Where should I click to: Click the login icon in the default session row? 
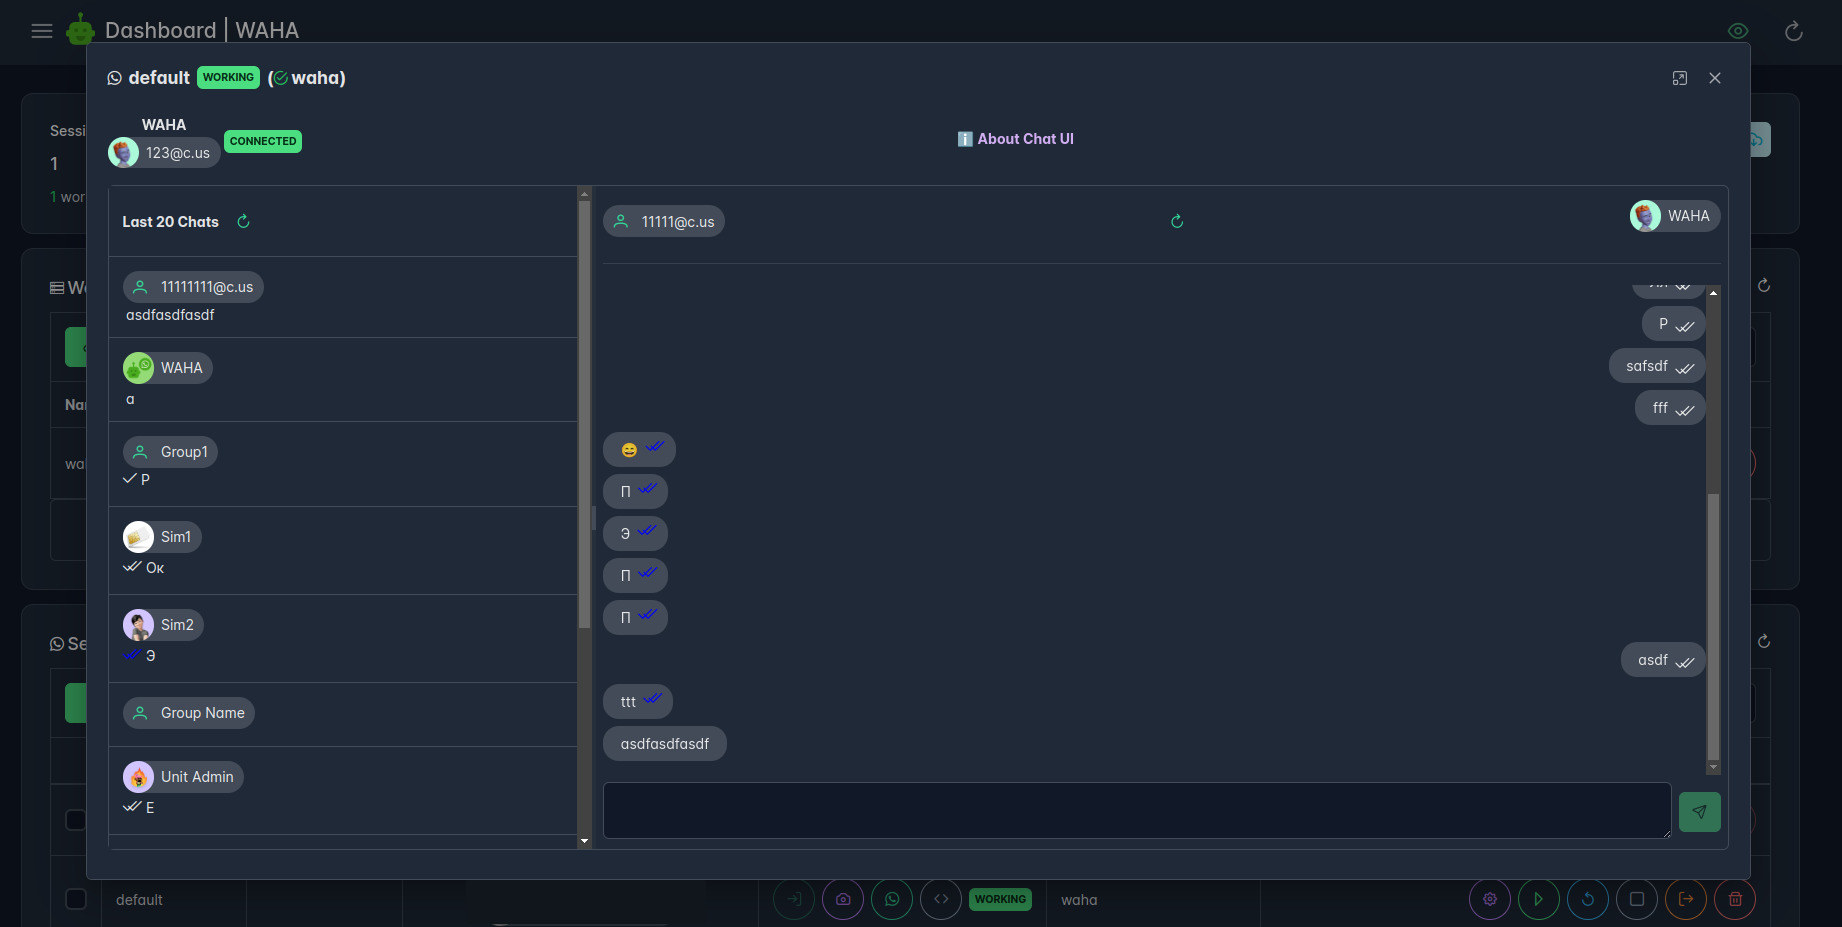(794, 899)
